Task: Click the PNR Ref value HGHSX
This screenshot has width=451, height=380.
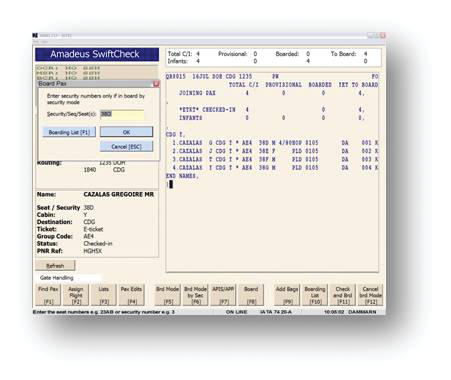Action: [93, 251]
